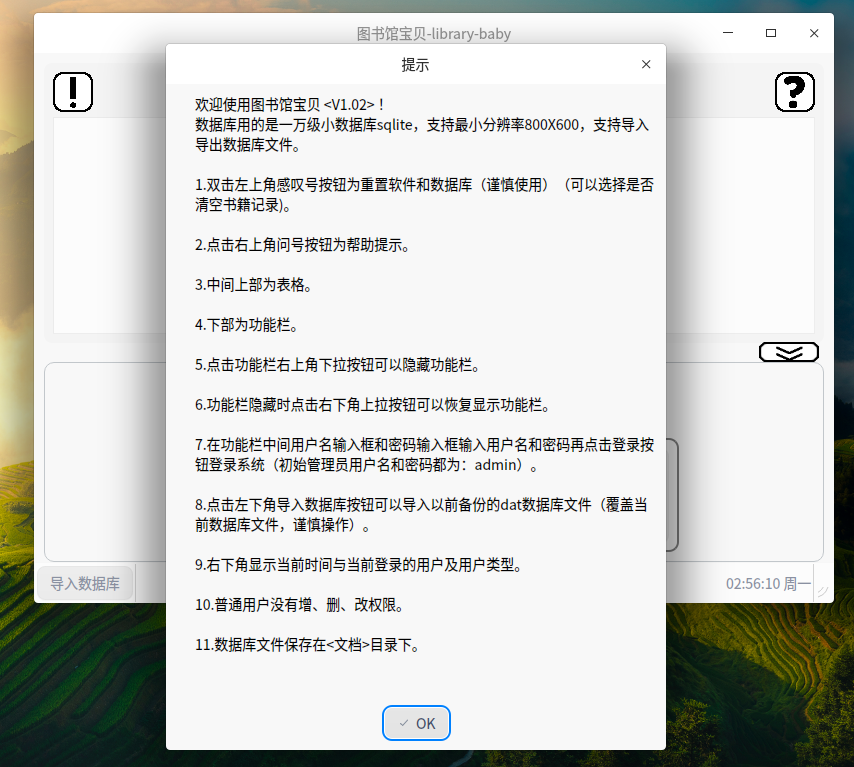854x767 pixels.
Task: Click the 提示 dialog title text
Action: pyautogui.click(x=415, y=65)
